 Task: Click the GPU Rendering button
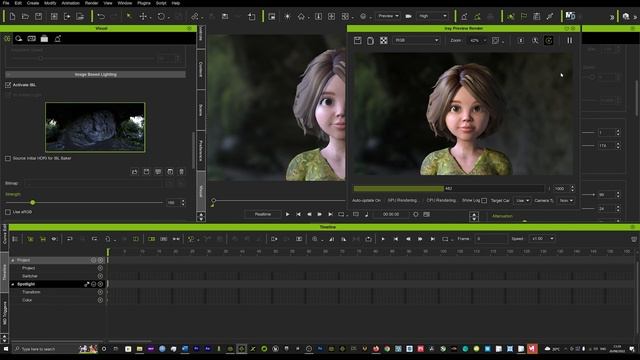click(x=402, y=200)
